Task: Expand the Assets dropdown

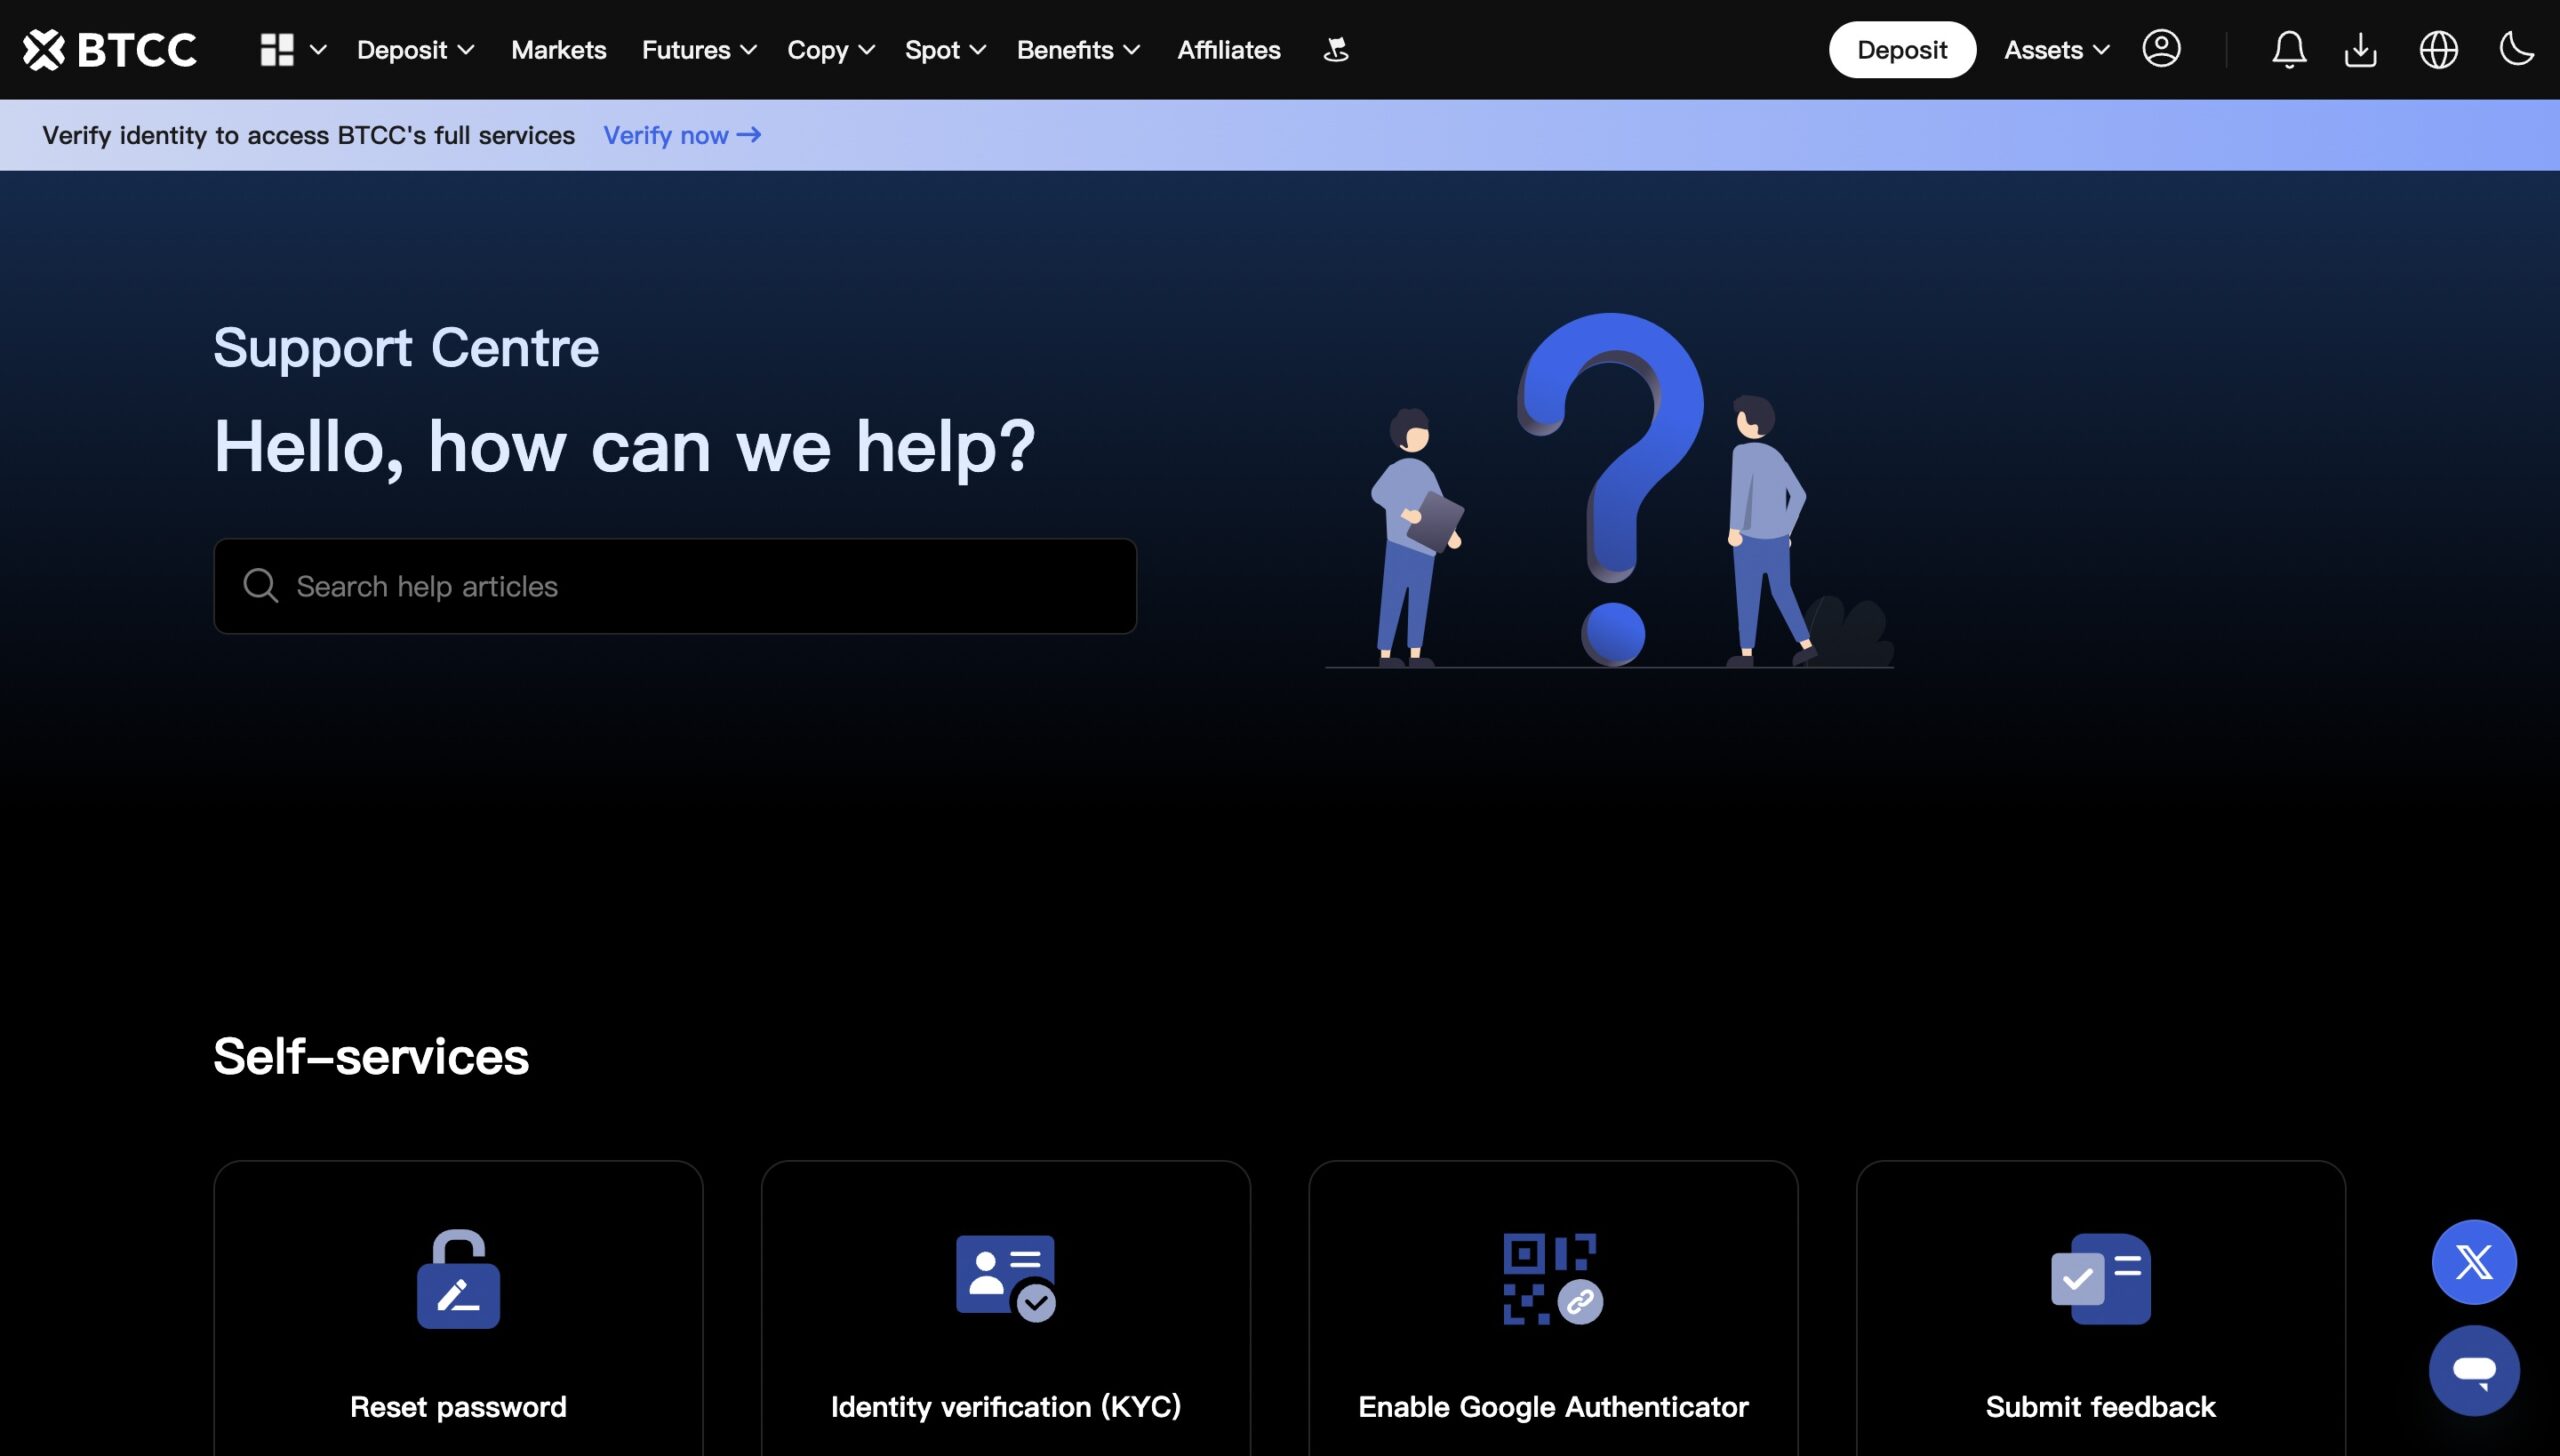Action: [2056, 50]
